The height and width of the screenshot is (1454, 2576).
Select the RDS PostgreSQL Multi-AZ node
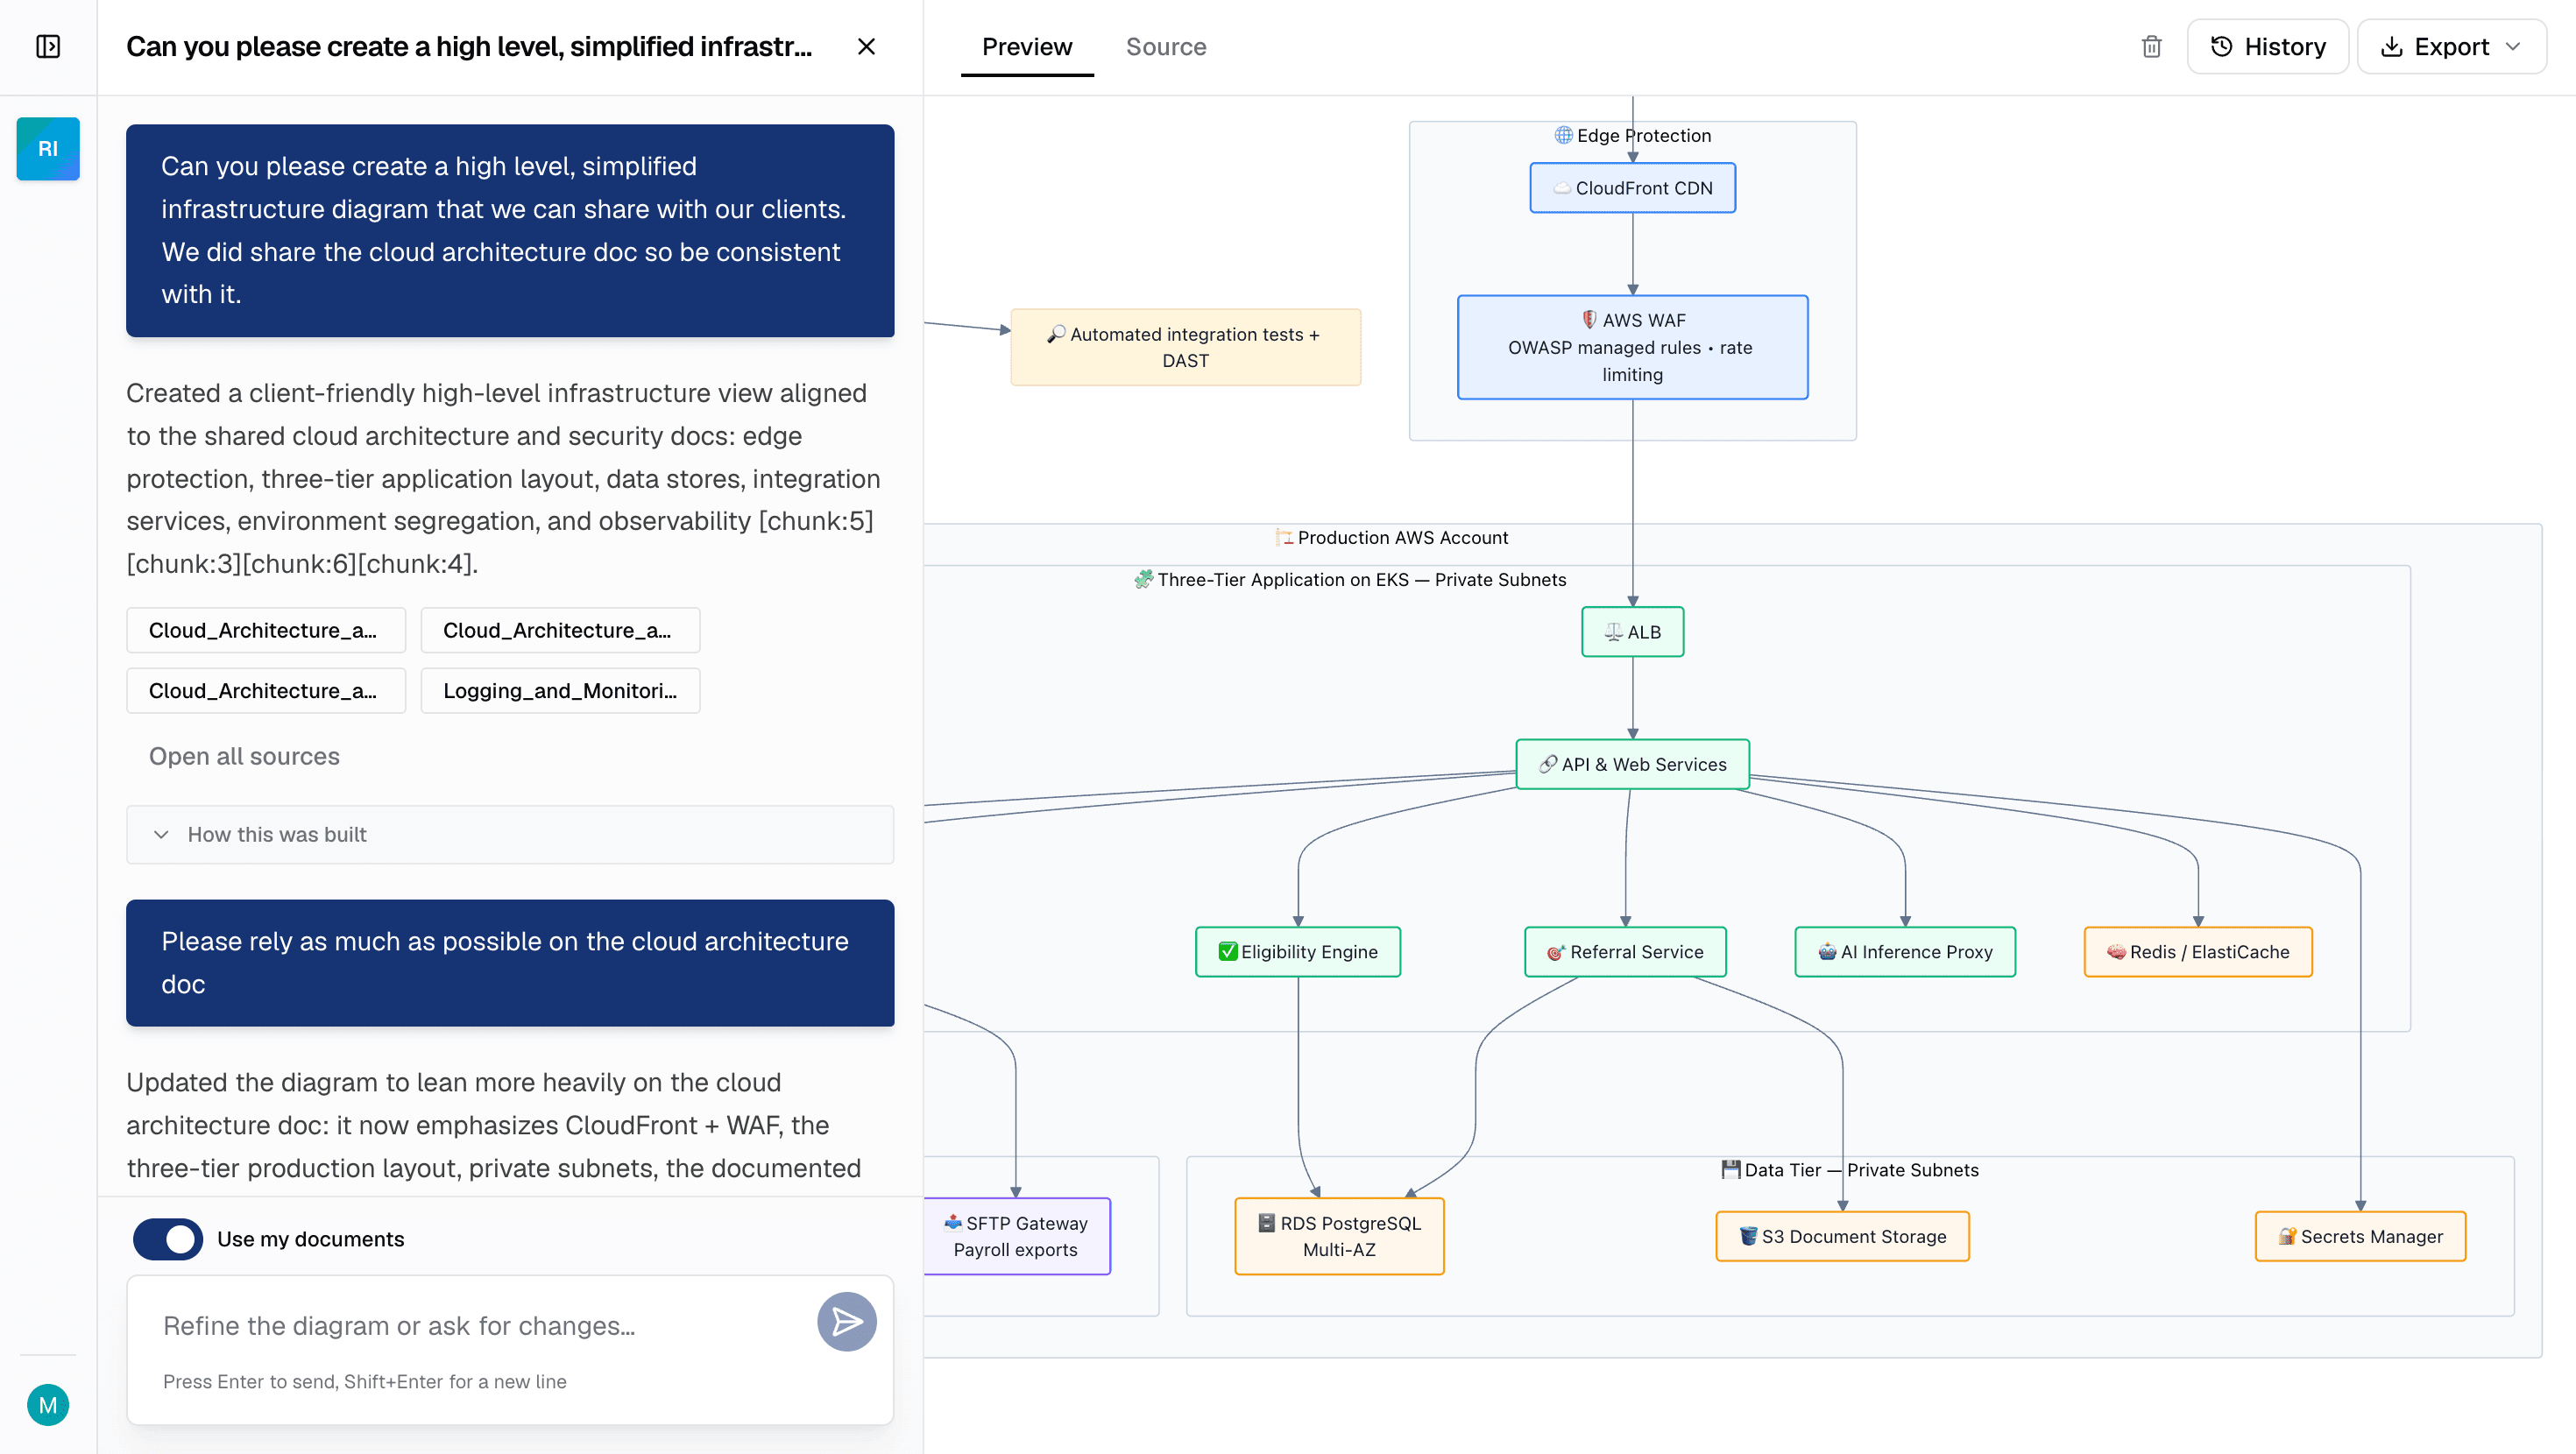pyautogui.click(x=1339, y=1236)
